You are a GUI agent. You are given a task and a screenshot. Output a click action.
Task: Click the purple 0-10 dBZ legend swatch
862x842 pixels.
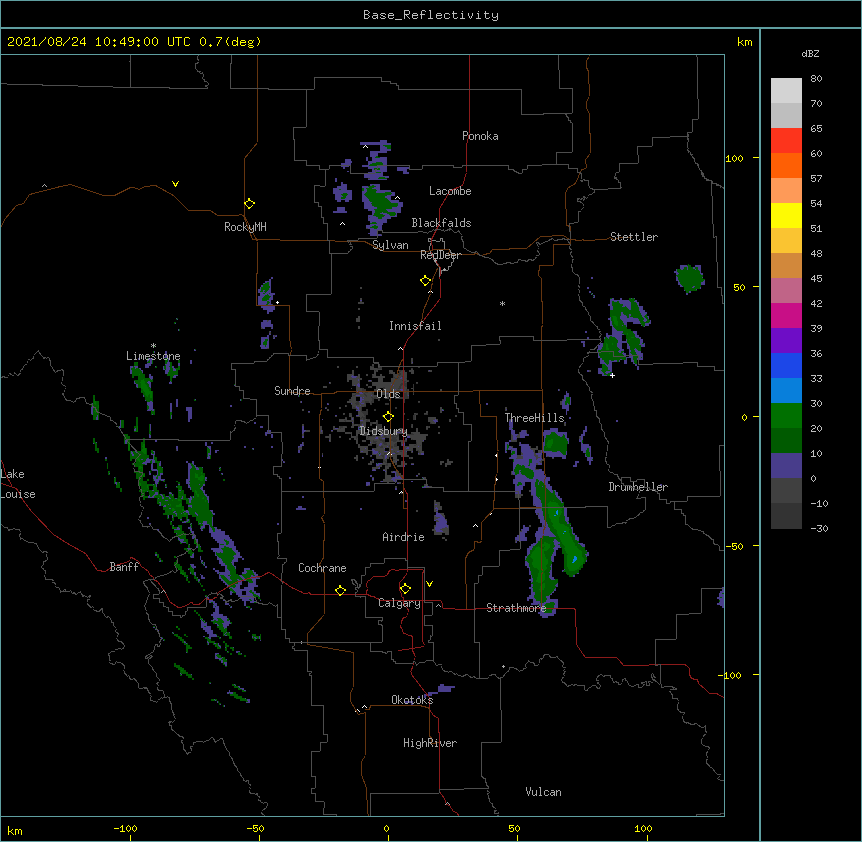[x=786, y=466]
